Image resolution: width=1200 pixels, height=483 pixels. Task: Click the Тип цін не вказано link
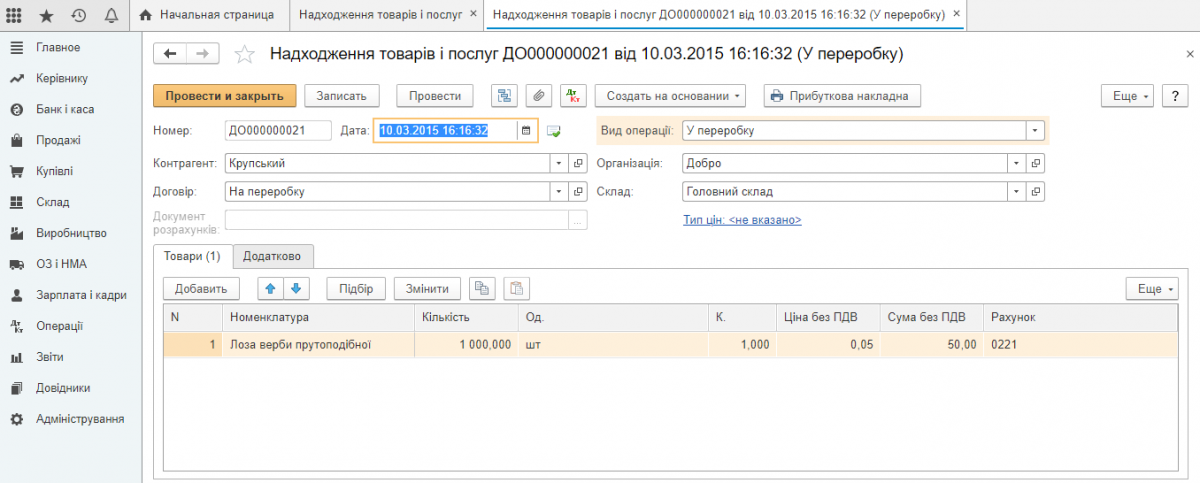[x=741, y=220]
